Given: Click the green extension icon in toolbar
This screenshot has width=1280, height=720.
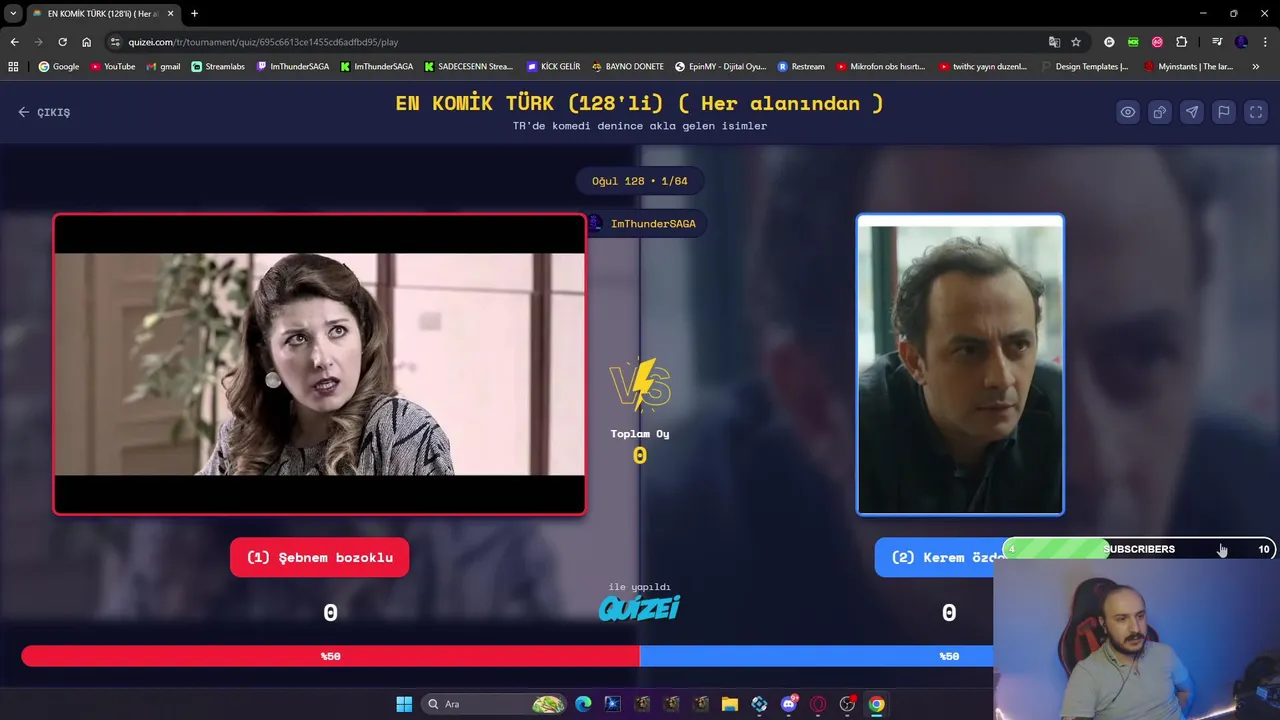Looking at the screenshot, I should (x=1133, y=42).
